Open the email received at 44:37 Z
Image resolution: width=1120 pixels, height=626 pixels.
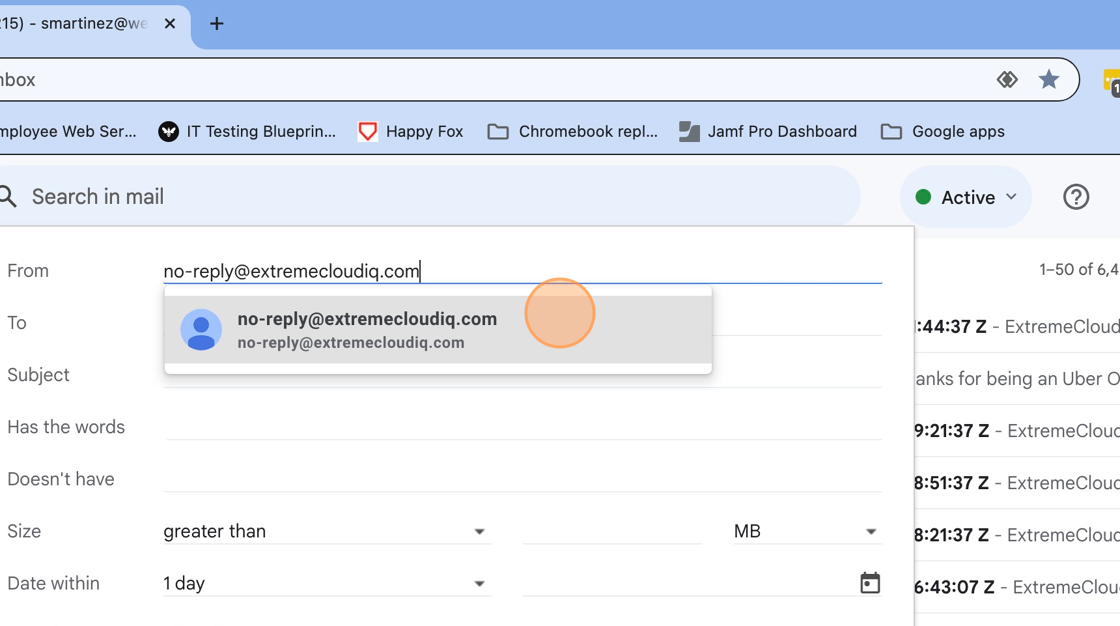point(1017,327)
